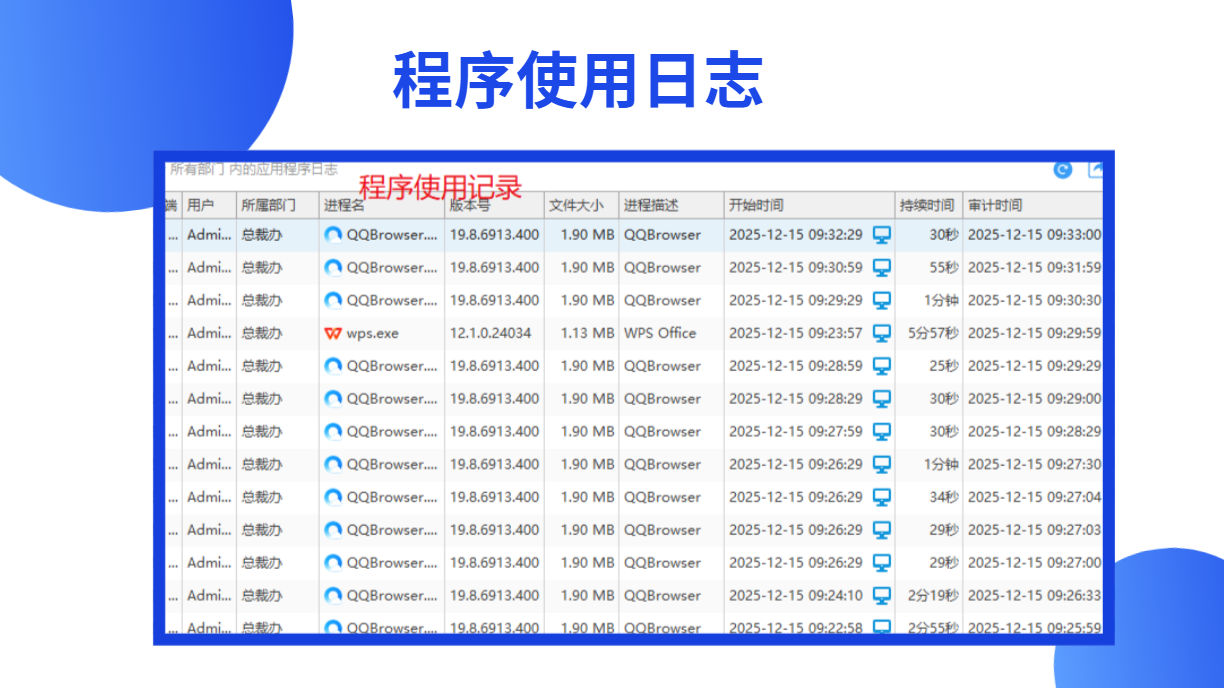
Task: Click the monitor icon beside start time 09:28:29
Action: click(x=882, y=399)
